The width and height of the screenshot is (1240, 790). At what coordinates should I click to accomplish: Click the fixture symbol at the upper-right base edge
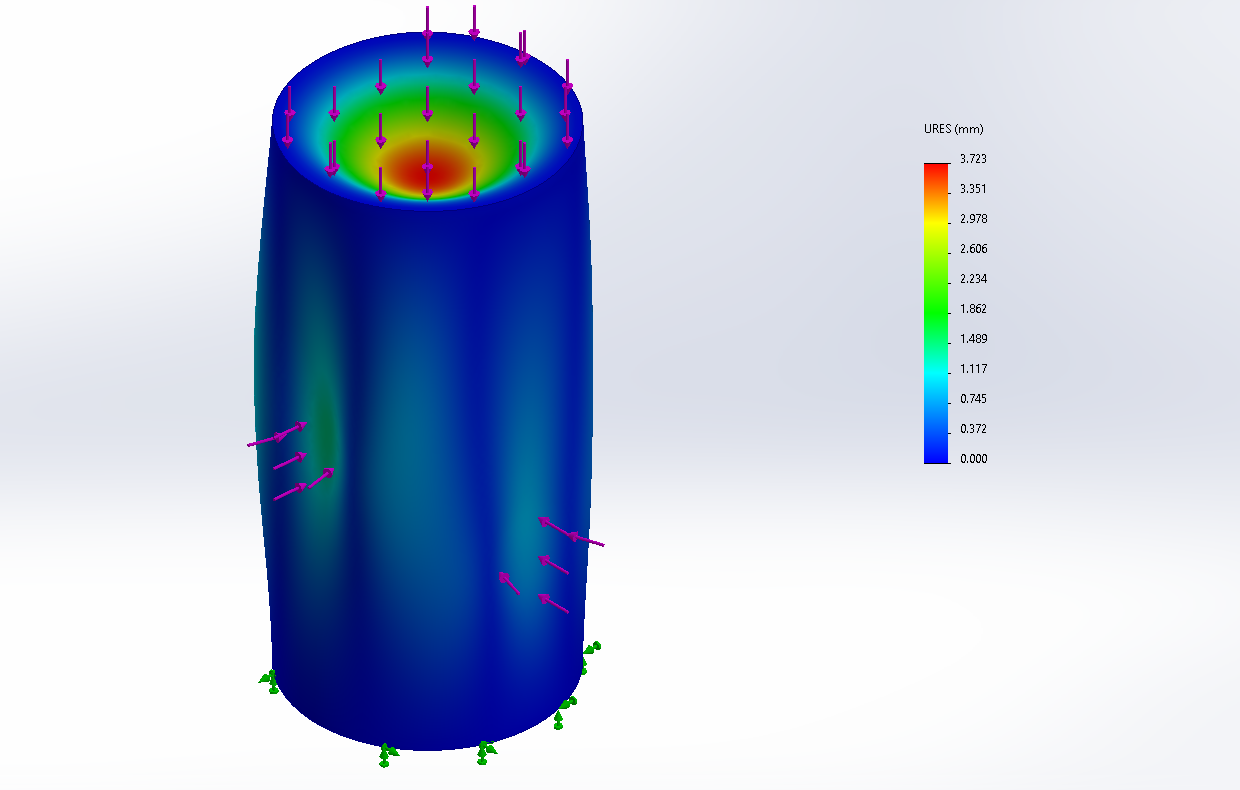pos(592,648)
